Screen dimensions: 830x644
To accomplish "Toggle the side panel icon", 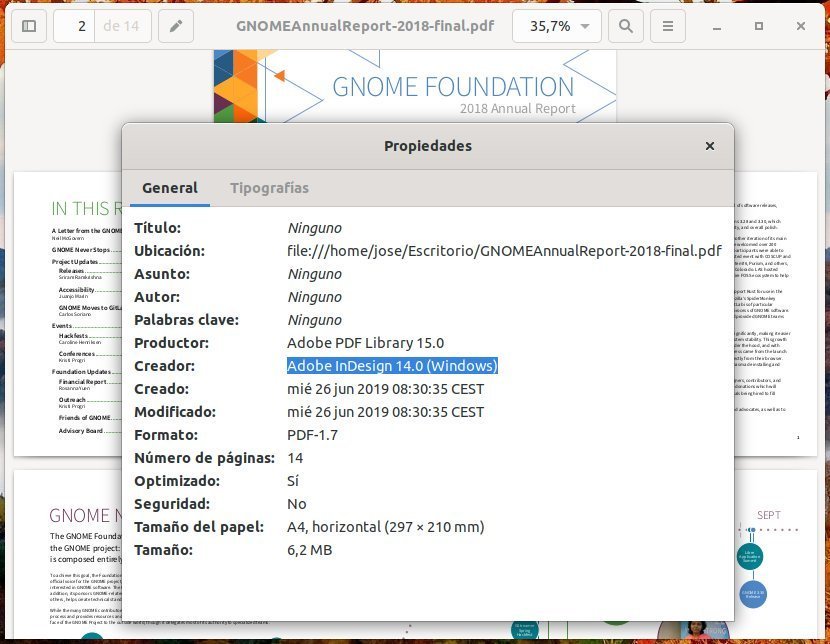I will tap(29, 26).
